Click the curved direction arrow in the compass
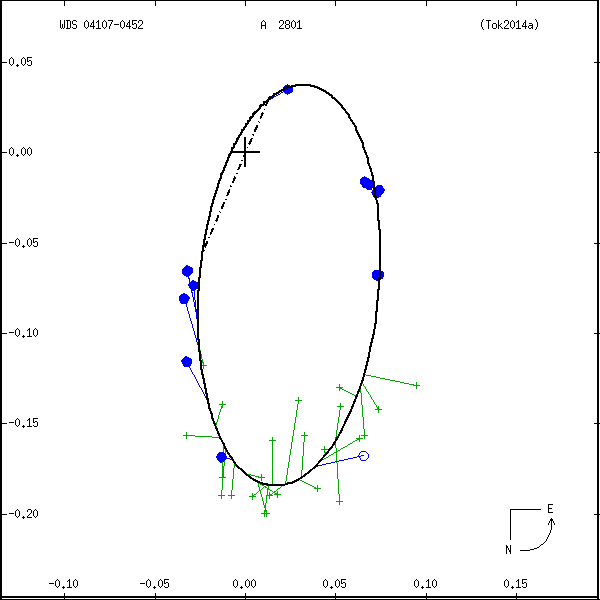This screenshot has height=600, width=600. click(x=539, y=535)
